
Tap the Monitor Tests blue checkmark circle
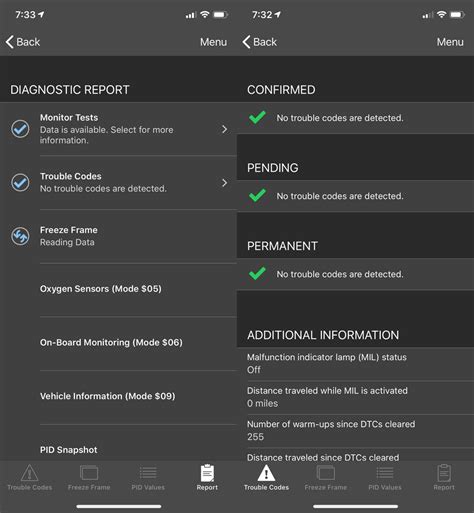click(x=20, y=129)
